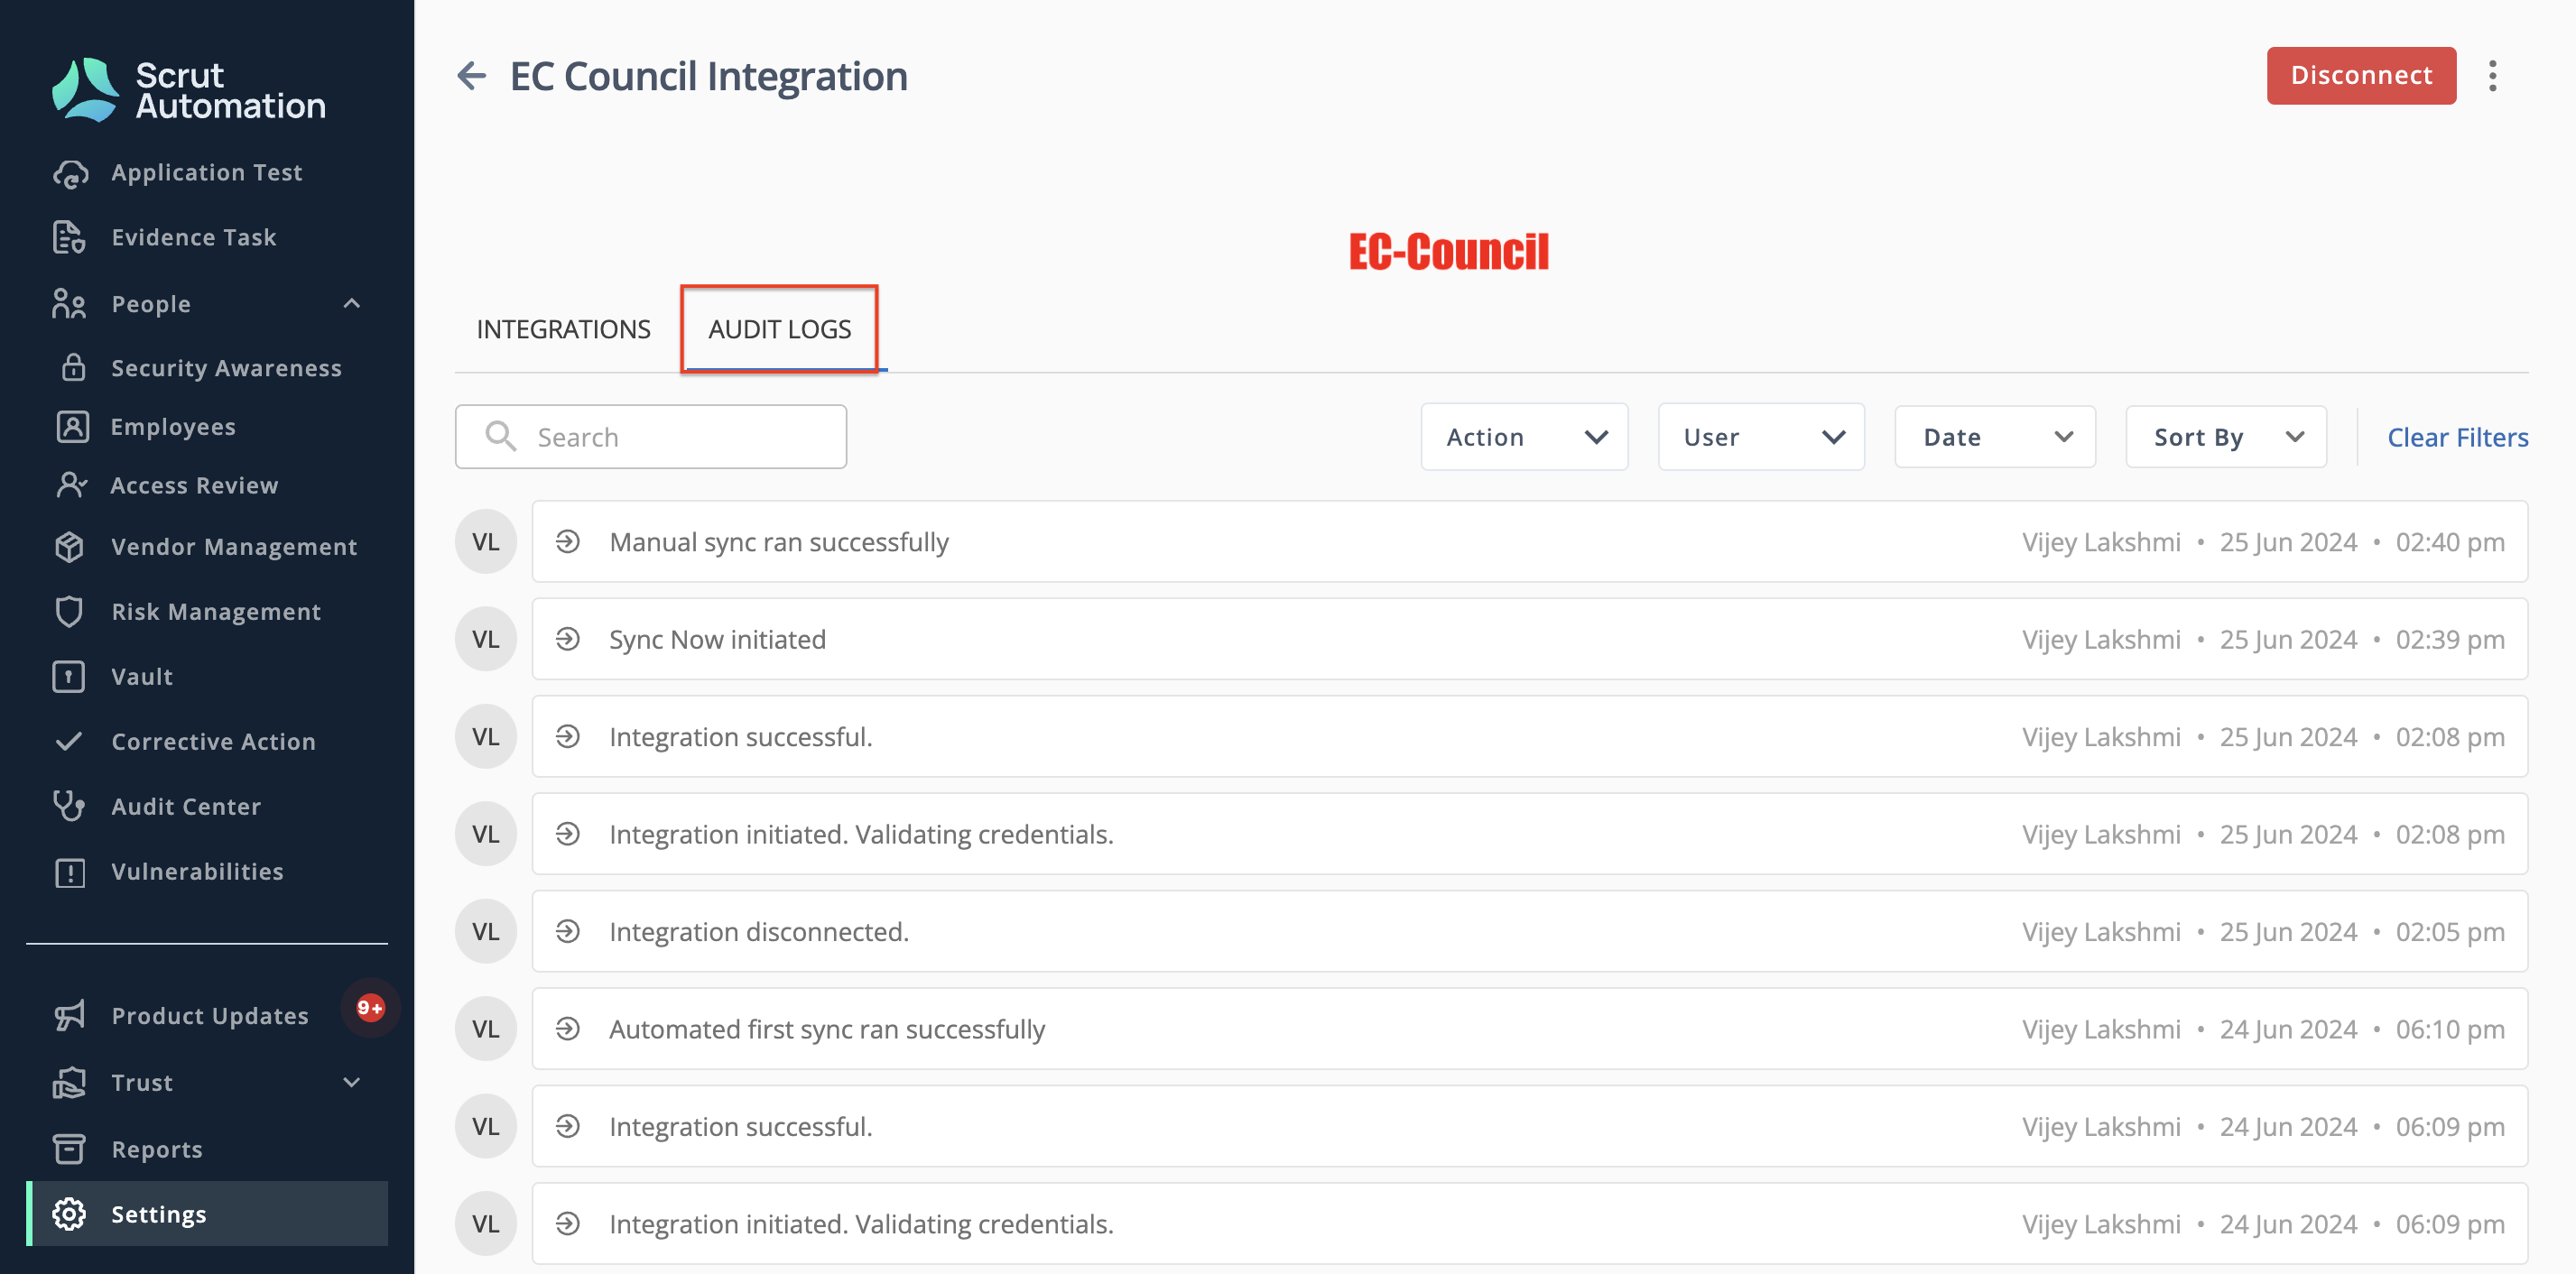Image resolution: width=2576 pixels, height=1274 pixels.
Task: Open the Sort By dropdown
Action: [x=2226, y=436]
